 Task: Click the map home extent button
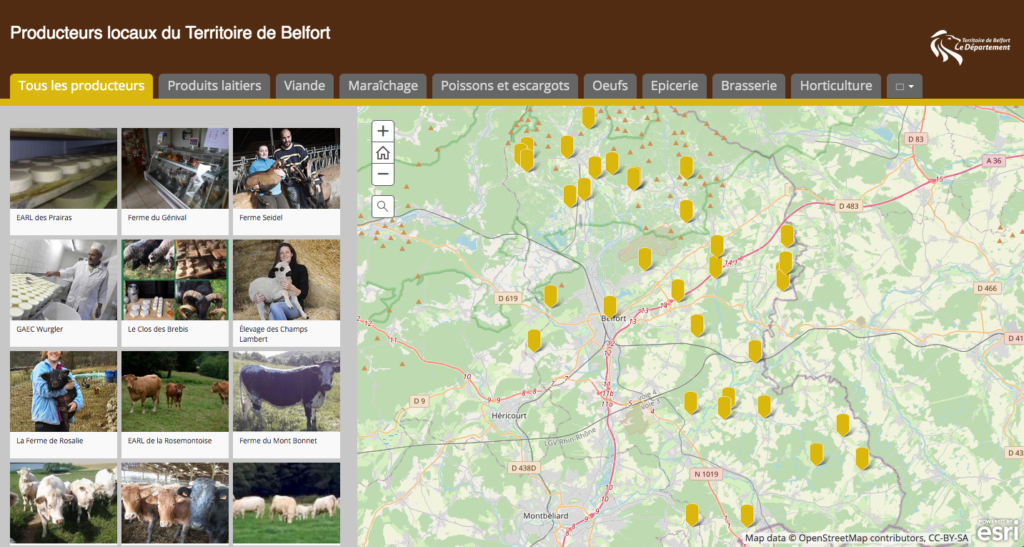coord(383,153)
